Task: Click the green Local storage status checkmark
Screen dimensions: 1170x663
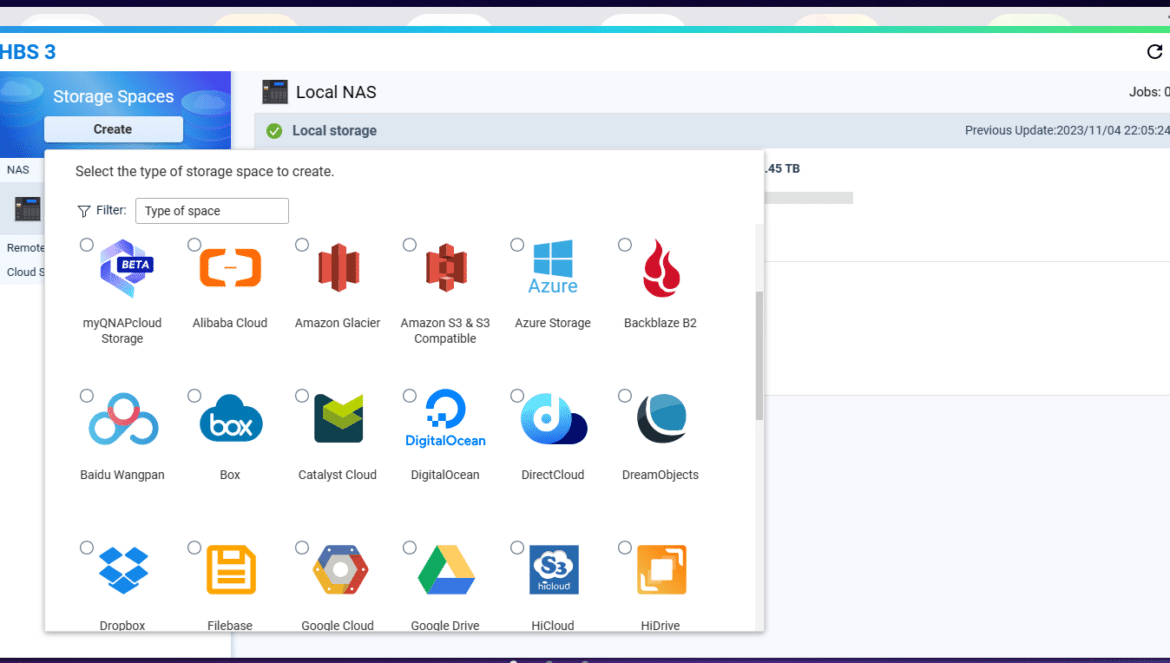Action: click(x=275, y=131)
